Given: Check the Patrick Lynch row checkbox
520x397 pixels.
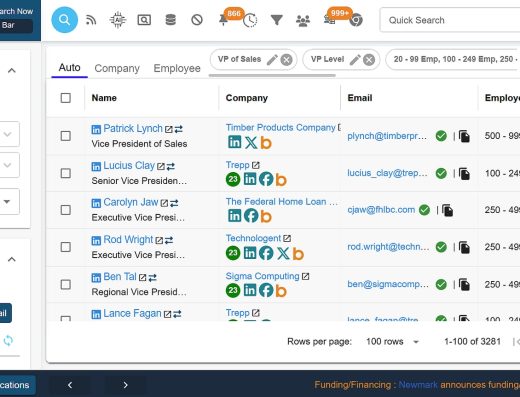Looking at the screenshot, I should pos(66,136).
